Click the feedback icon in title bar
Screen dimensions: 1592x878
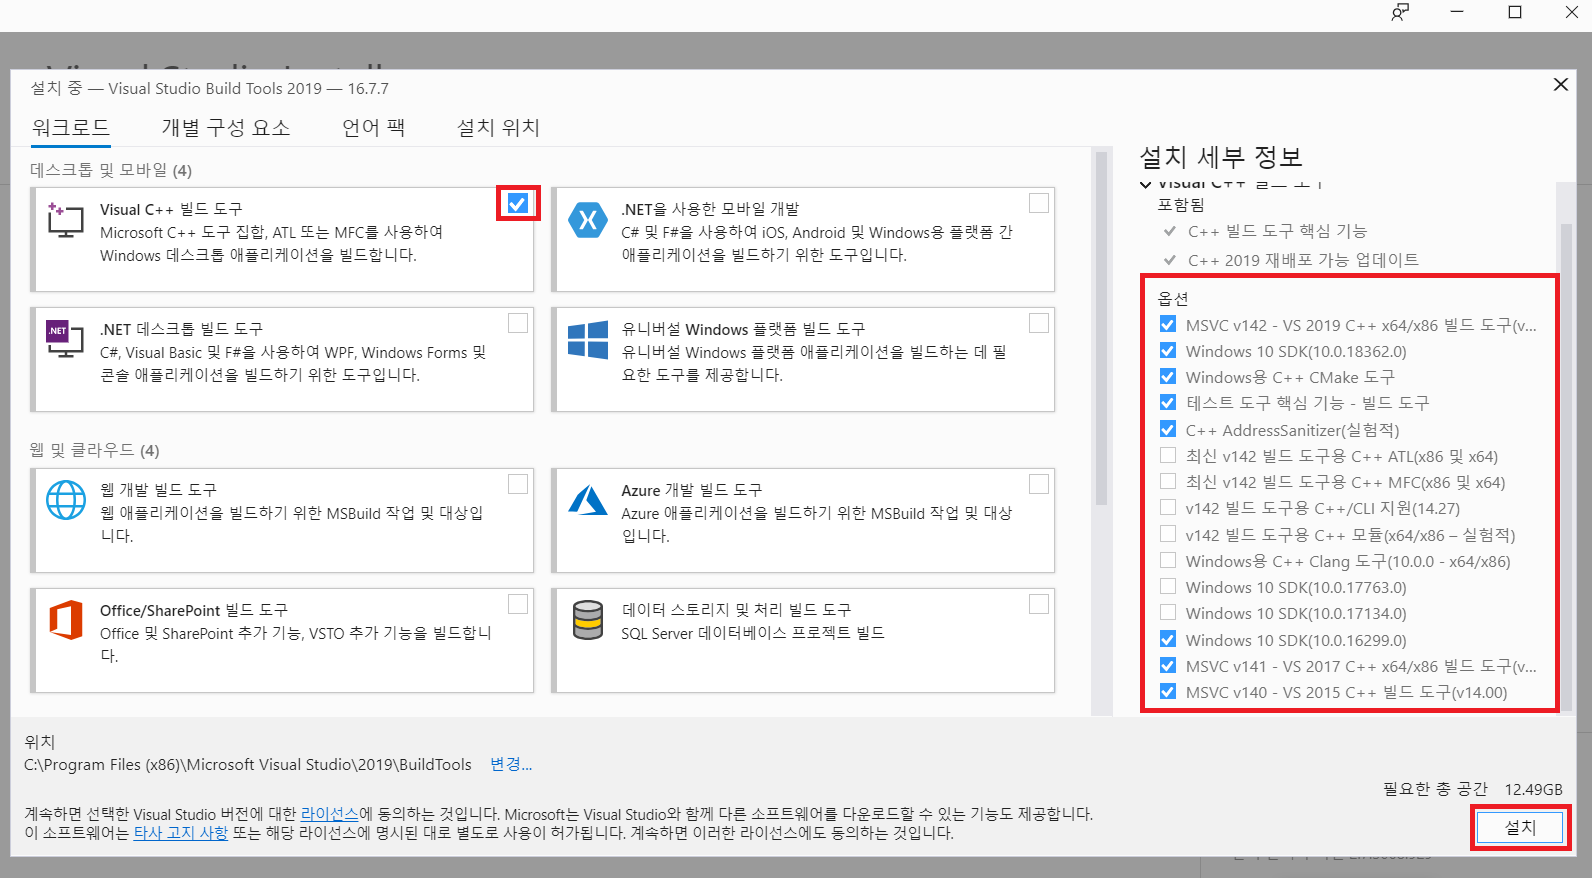pos(1400,12)
